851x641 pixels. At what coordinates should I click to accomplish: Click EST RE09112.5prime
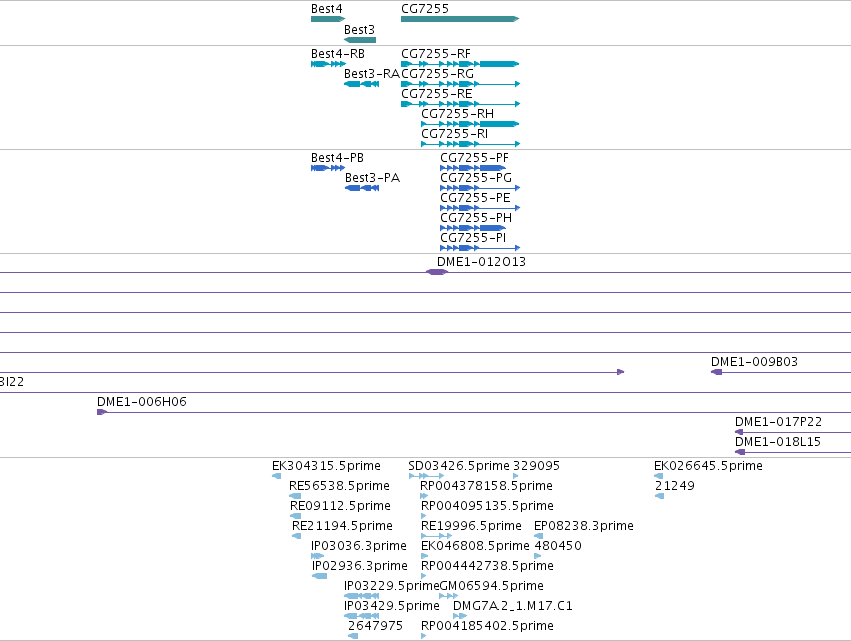tap(295, 516)
